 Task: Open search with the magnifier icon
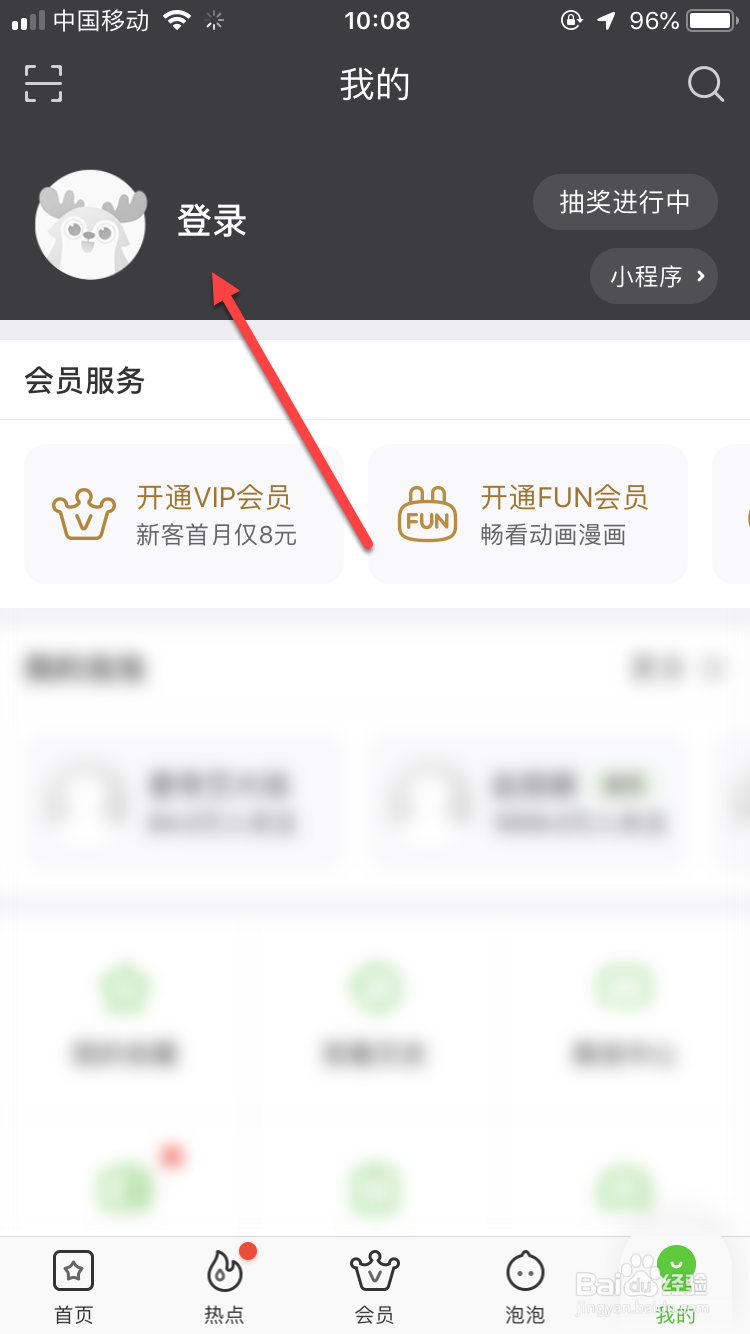[706, 84]
